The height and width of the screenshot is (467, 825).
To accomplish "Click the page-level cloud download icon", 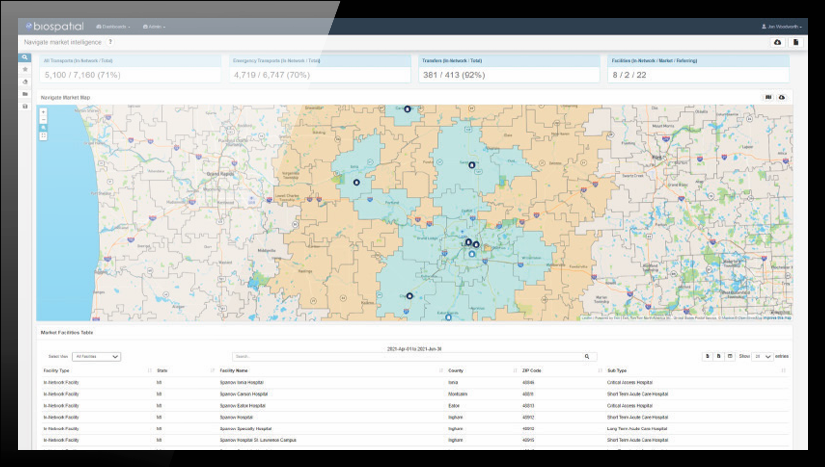I will pos(778,42).
